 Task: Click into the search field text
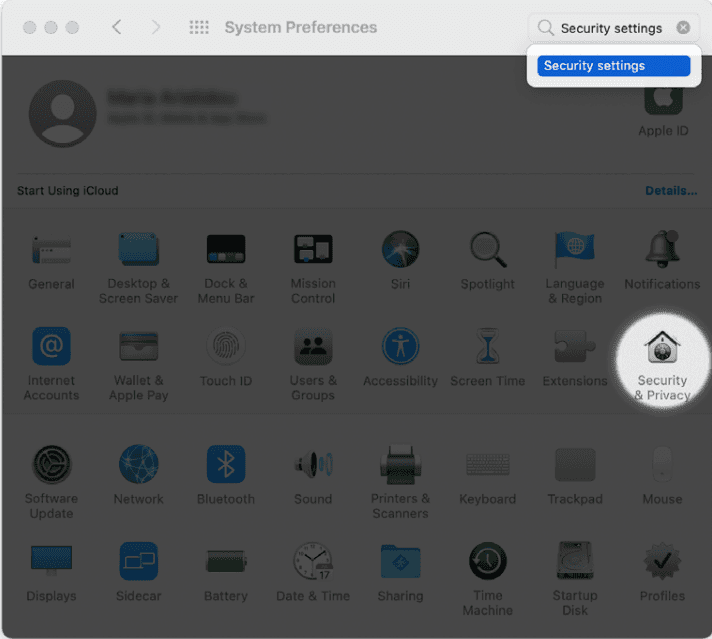tap(611, 28)
